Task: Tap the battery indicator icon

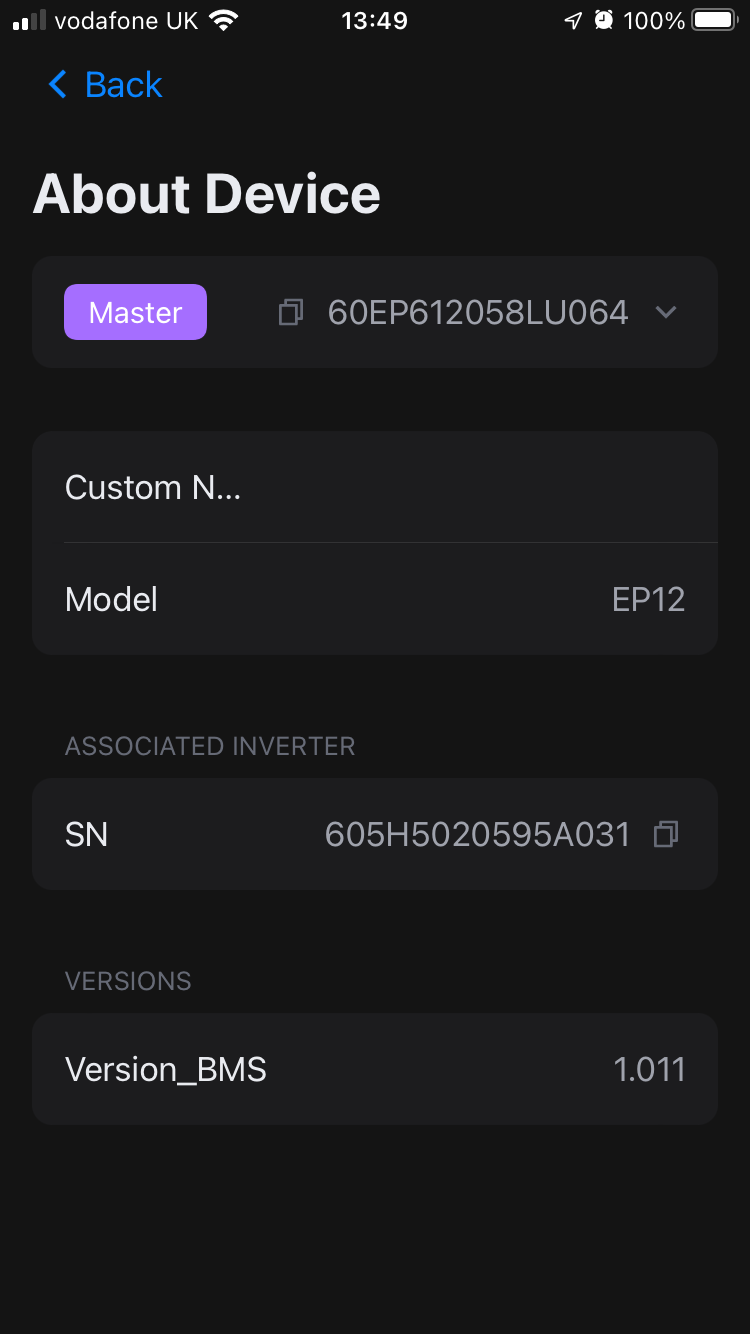Action: coord(715,21)
